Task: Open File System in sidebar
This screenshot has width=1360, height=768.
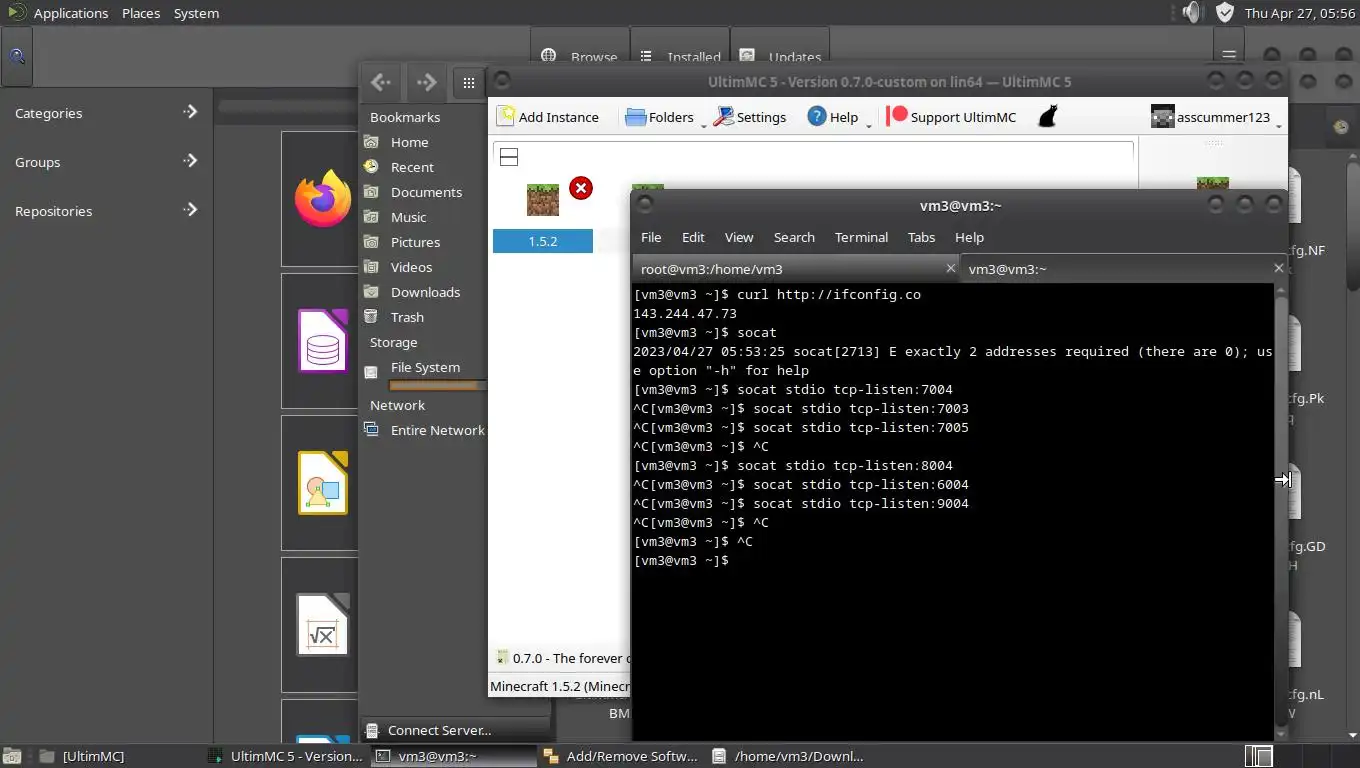Action: tap(424, 370)
